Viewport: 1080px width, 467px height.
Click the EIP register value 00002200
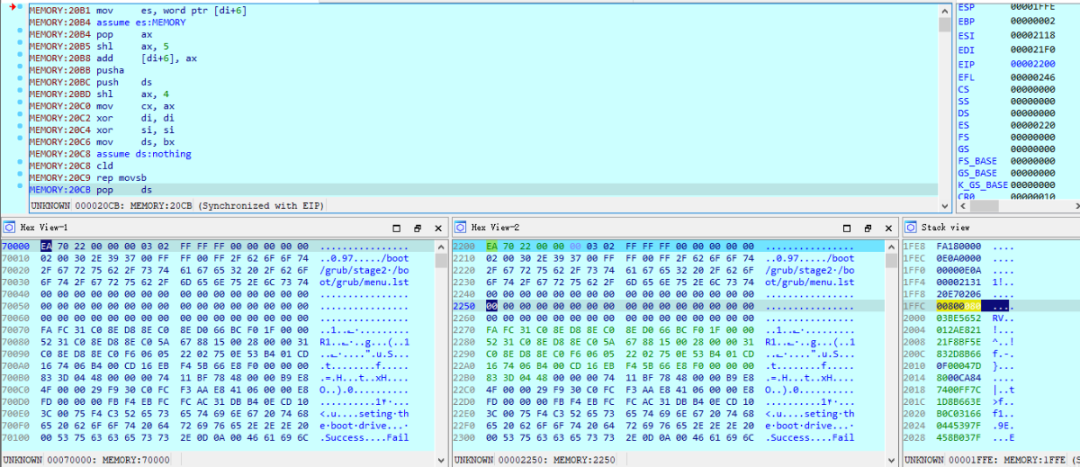(1032, 64)
